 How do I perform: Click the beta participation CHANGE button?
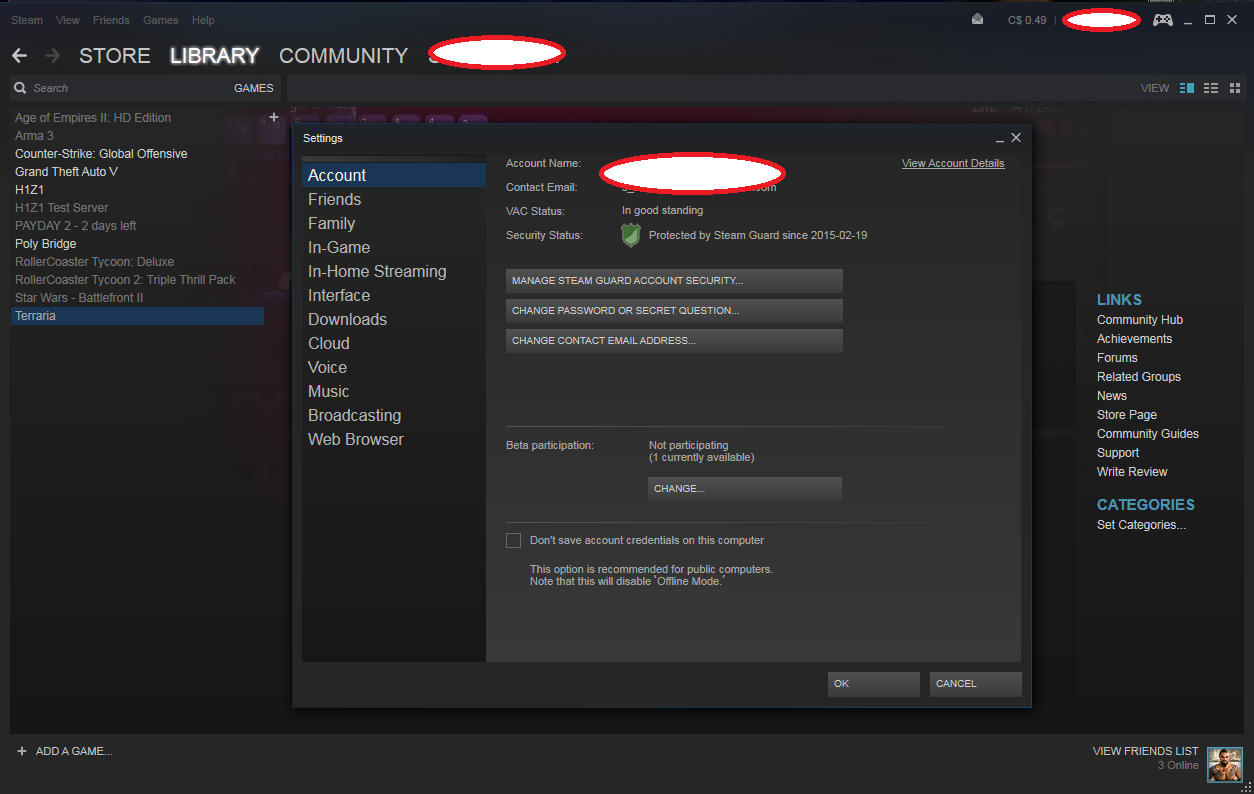pos(745,489)
